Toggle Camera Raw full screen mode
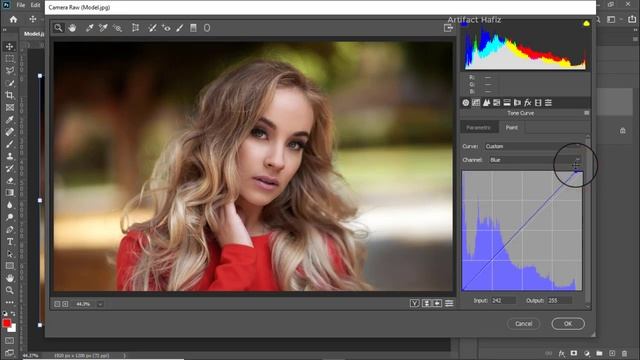The height and width of the screenshot is (360, 640). [x=448, y=28]
